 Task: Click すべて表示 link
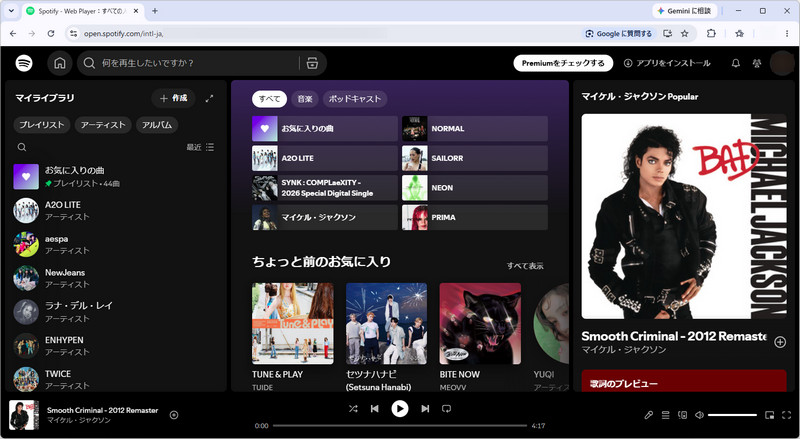pos(525,265)
